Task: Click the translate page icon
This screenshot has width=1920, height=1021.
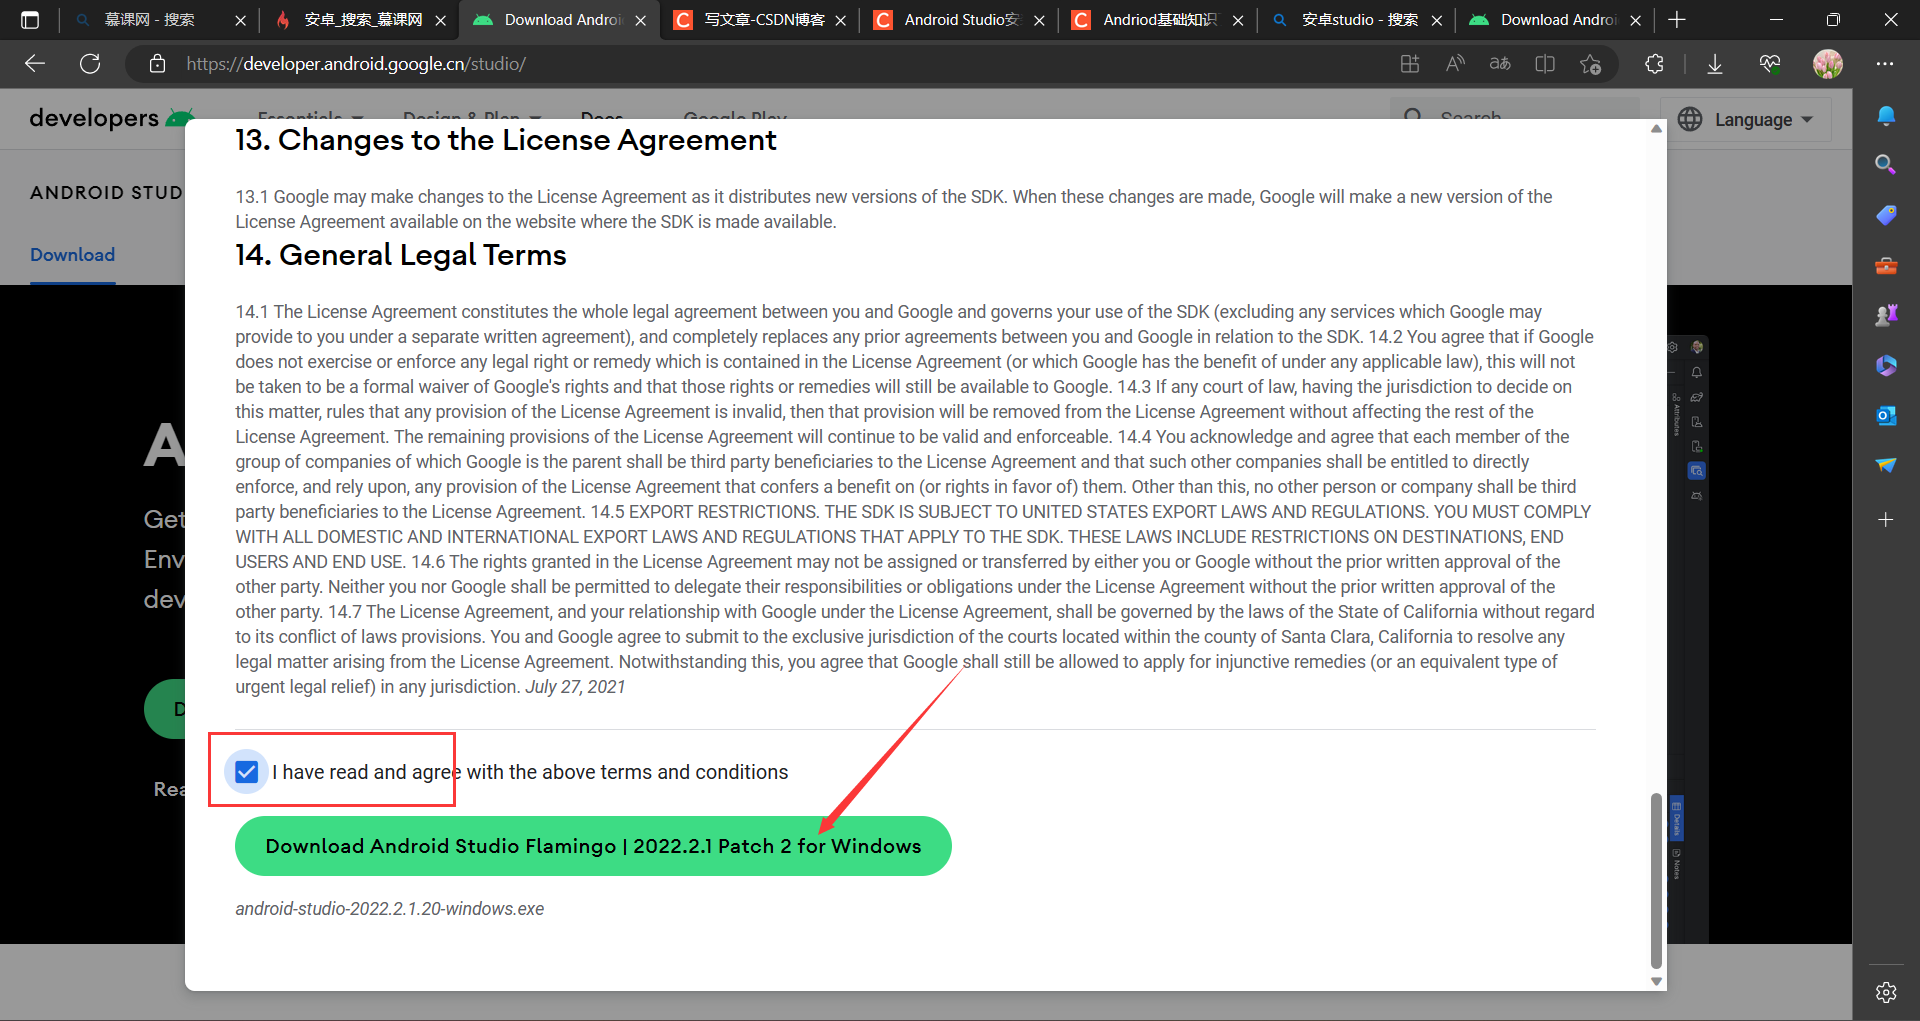Action: pos(1500,64)
